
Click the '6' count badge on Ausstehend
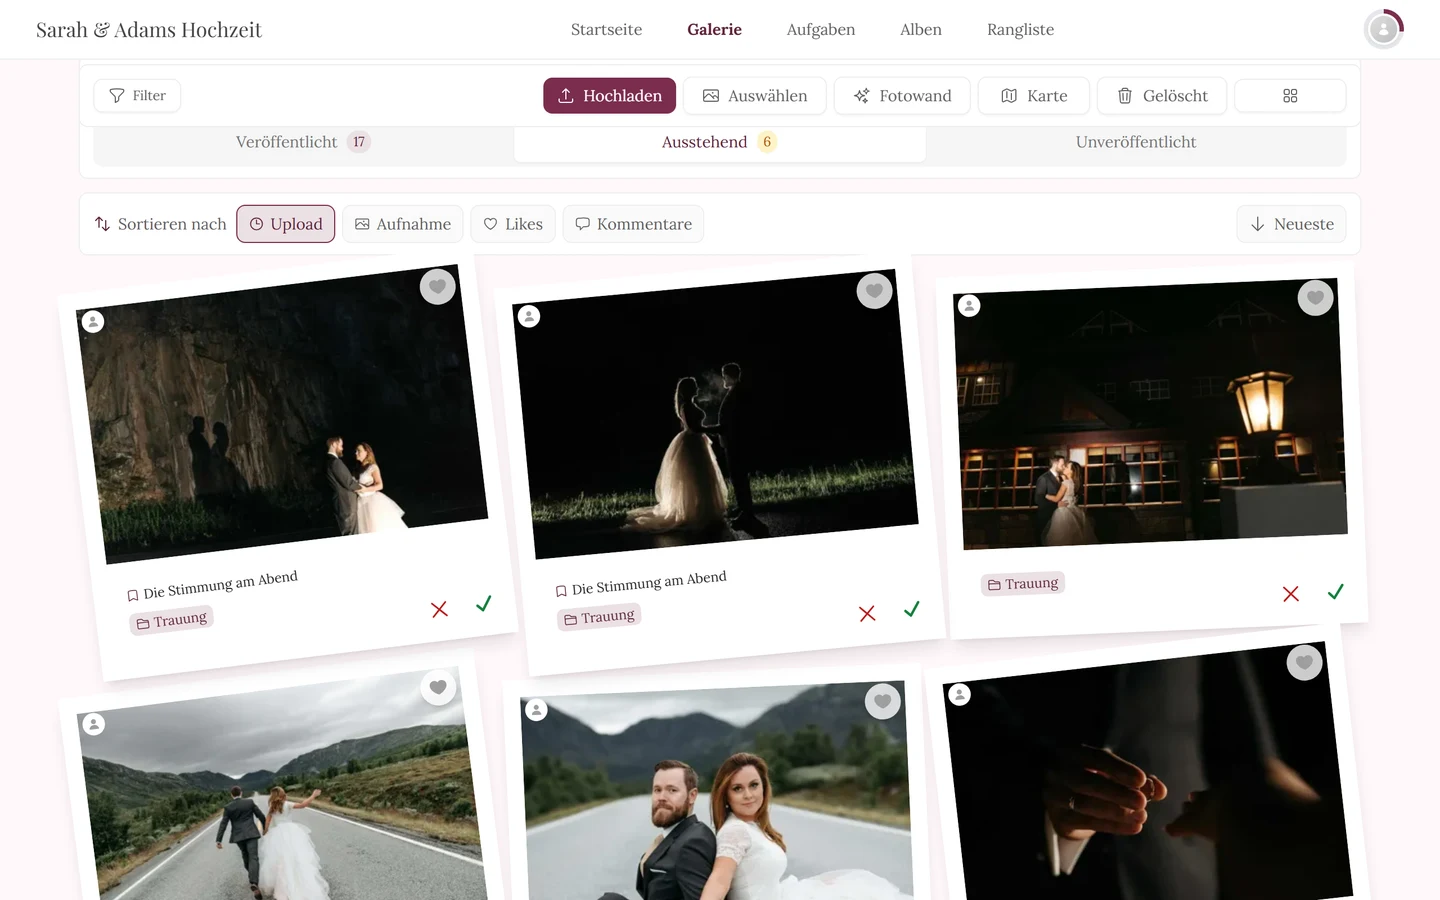click(x=767, y=142)
